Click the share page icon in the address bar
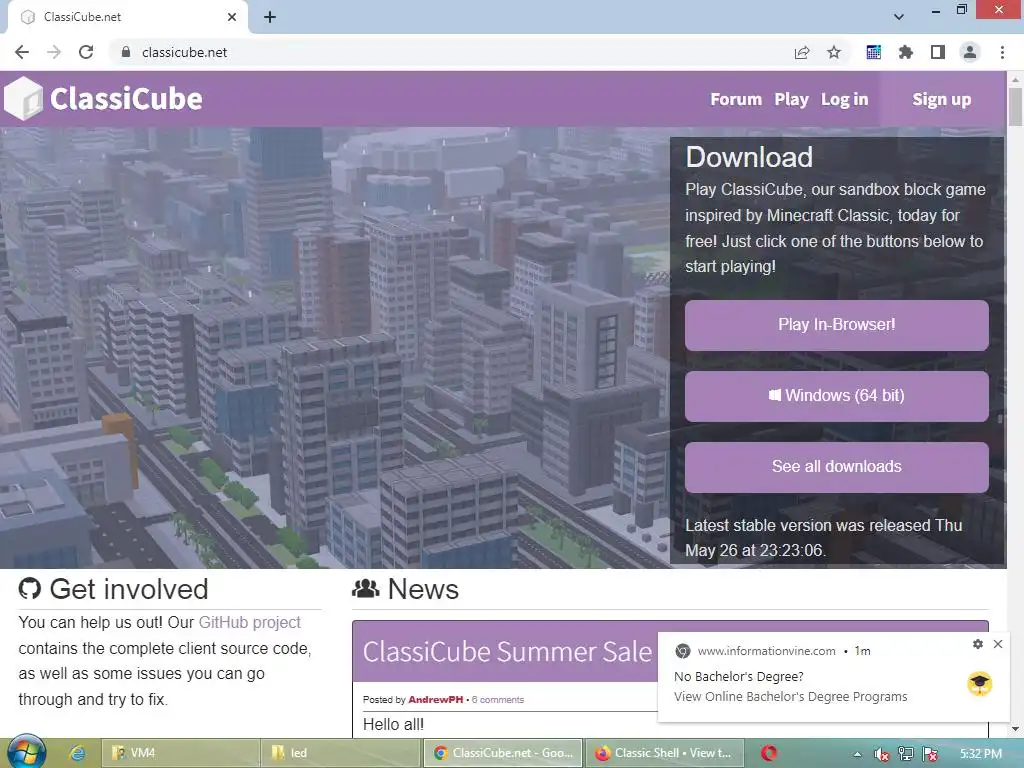Viewport: 1024px width, 768px height. (802, 52)
